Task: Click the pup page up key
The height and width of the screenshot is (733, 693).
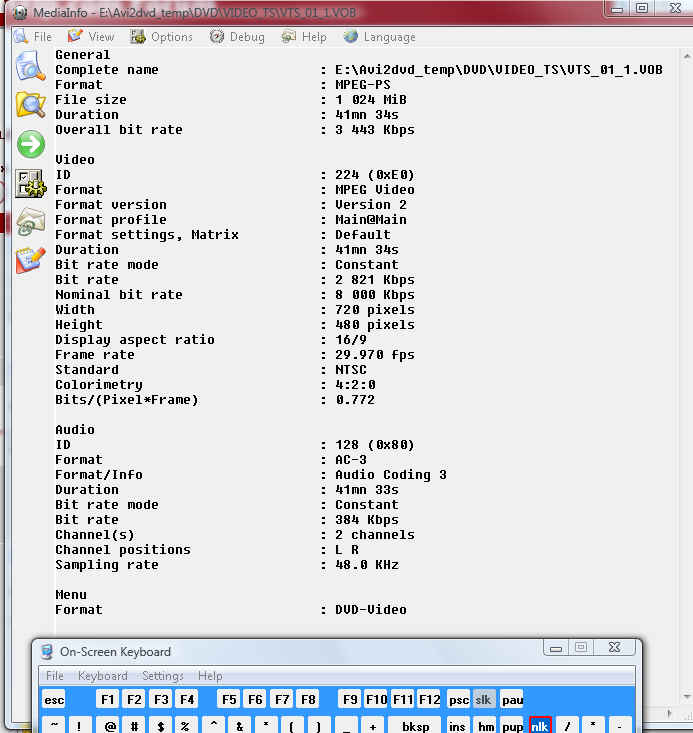Action: click(x=513, y=726)
